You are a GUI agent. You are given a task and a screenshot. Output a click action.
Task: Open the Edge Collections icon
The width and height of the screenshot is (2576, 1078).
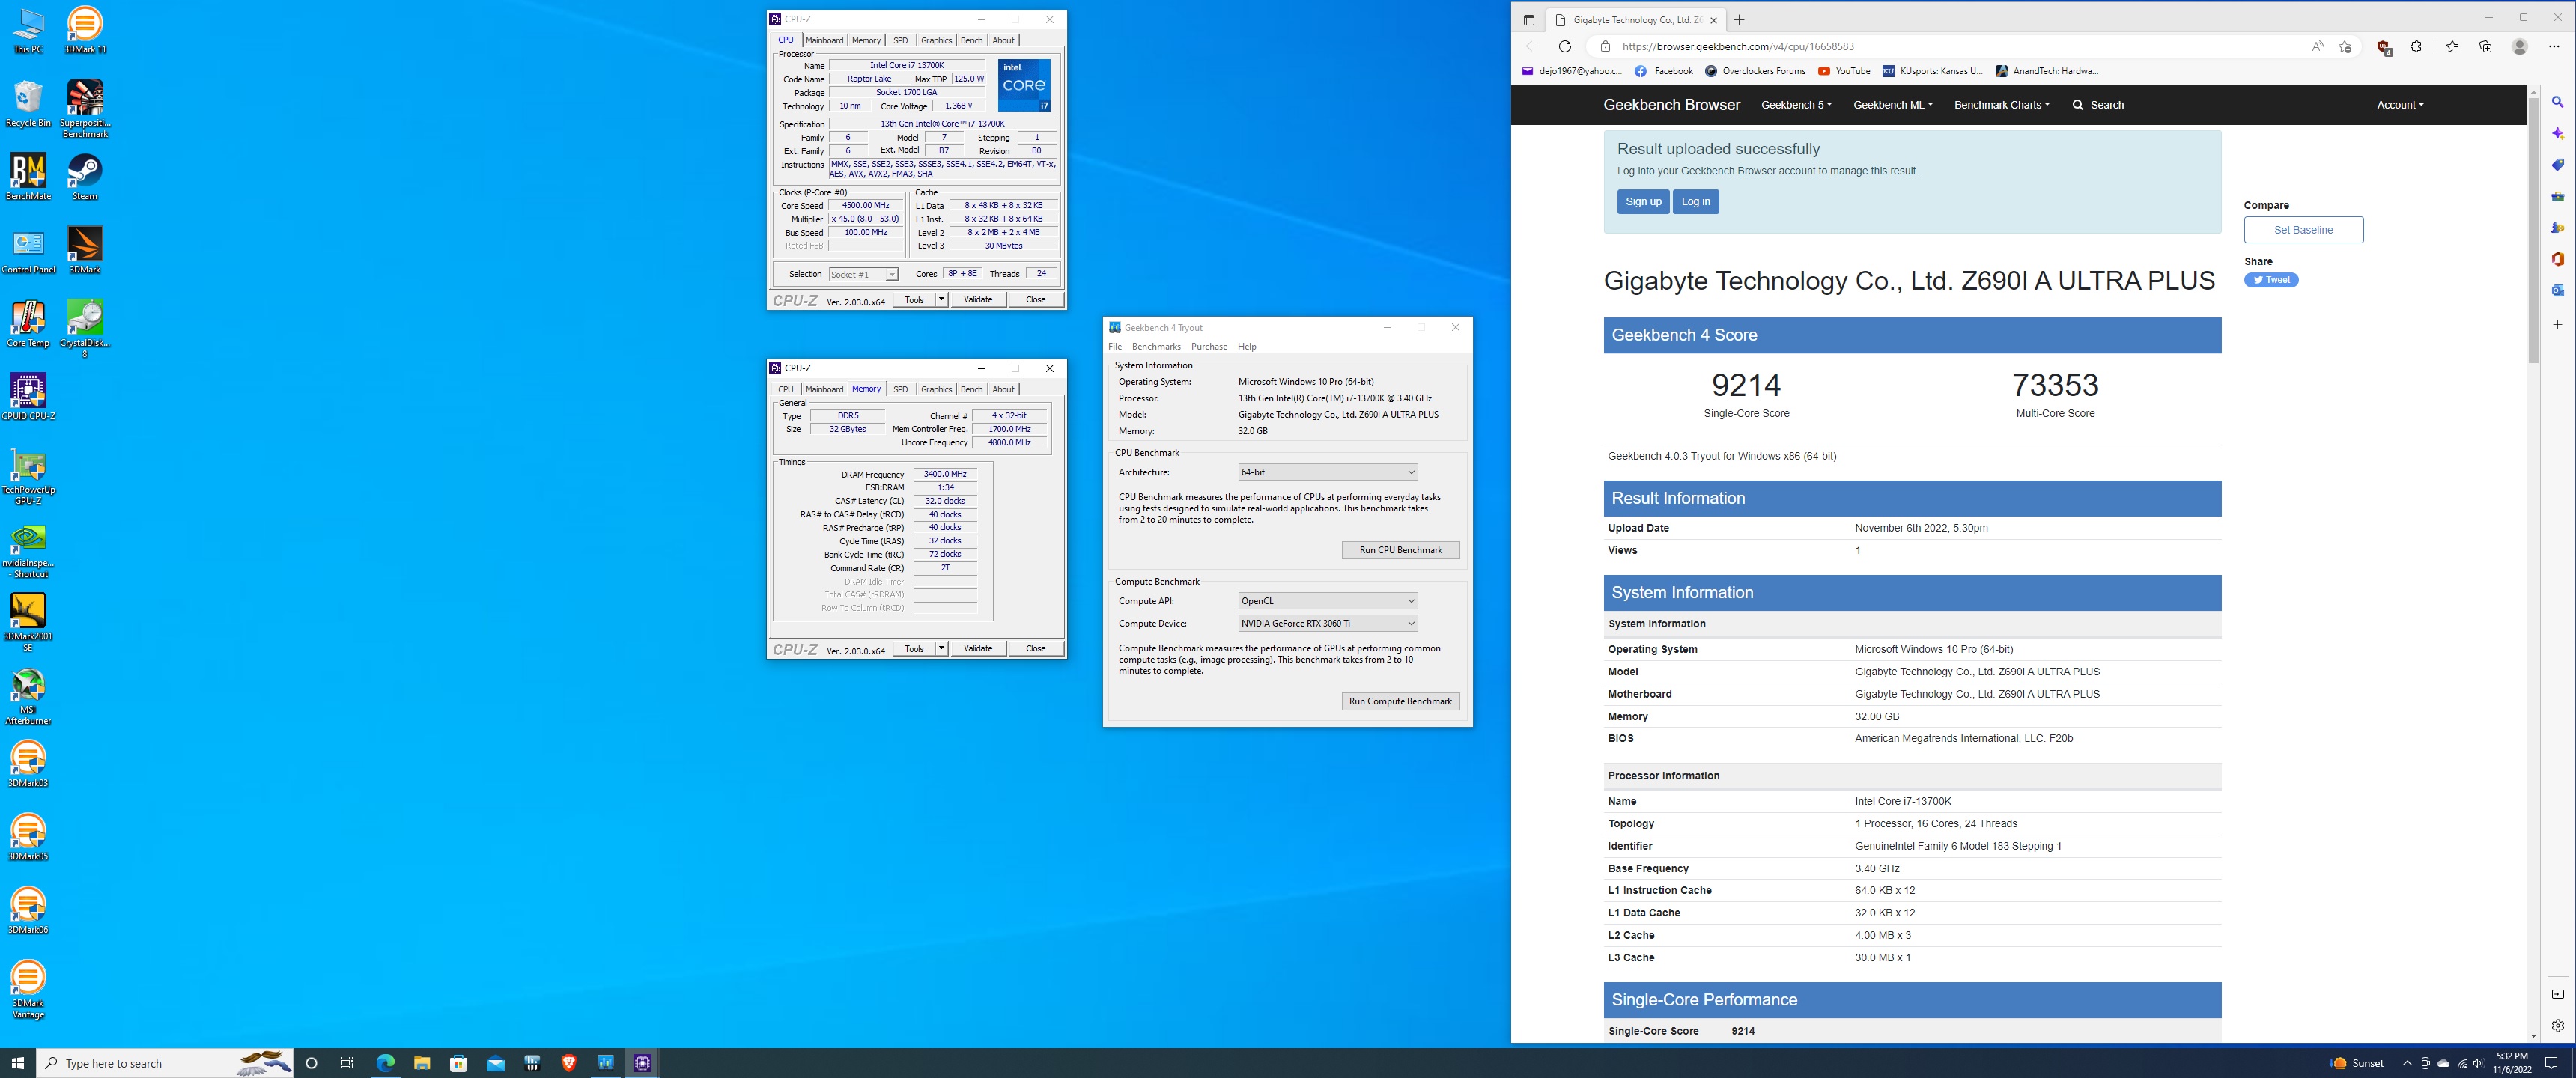(x=2486, y=46)
